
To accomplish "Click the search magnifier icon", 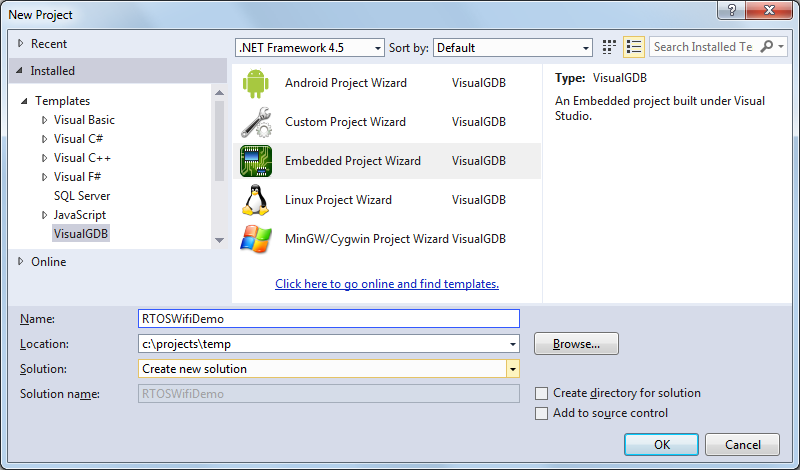I will click(766, 46).
